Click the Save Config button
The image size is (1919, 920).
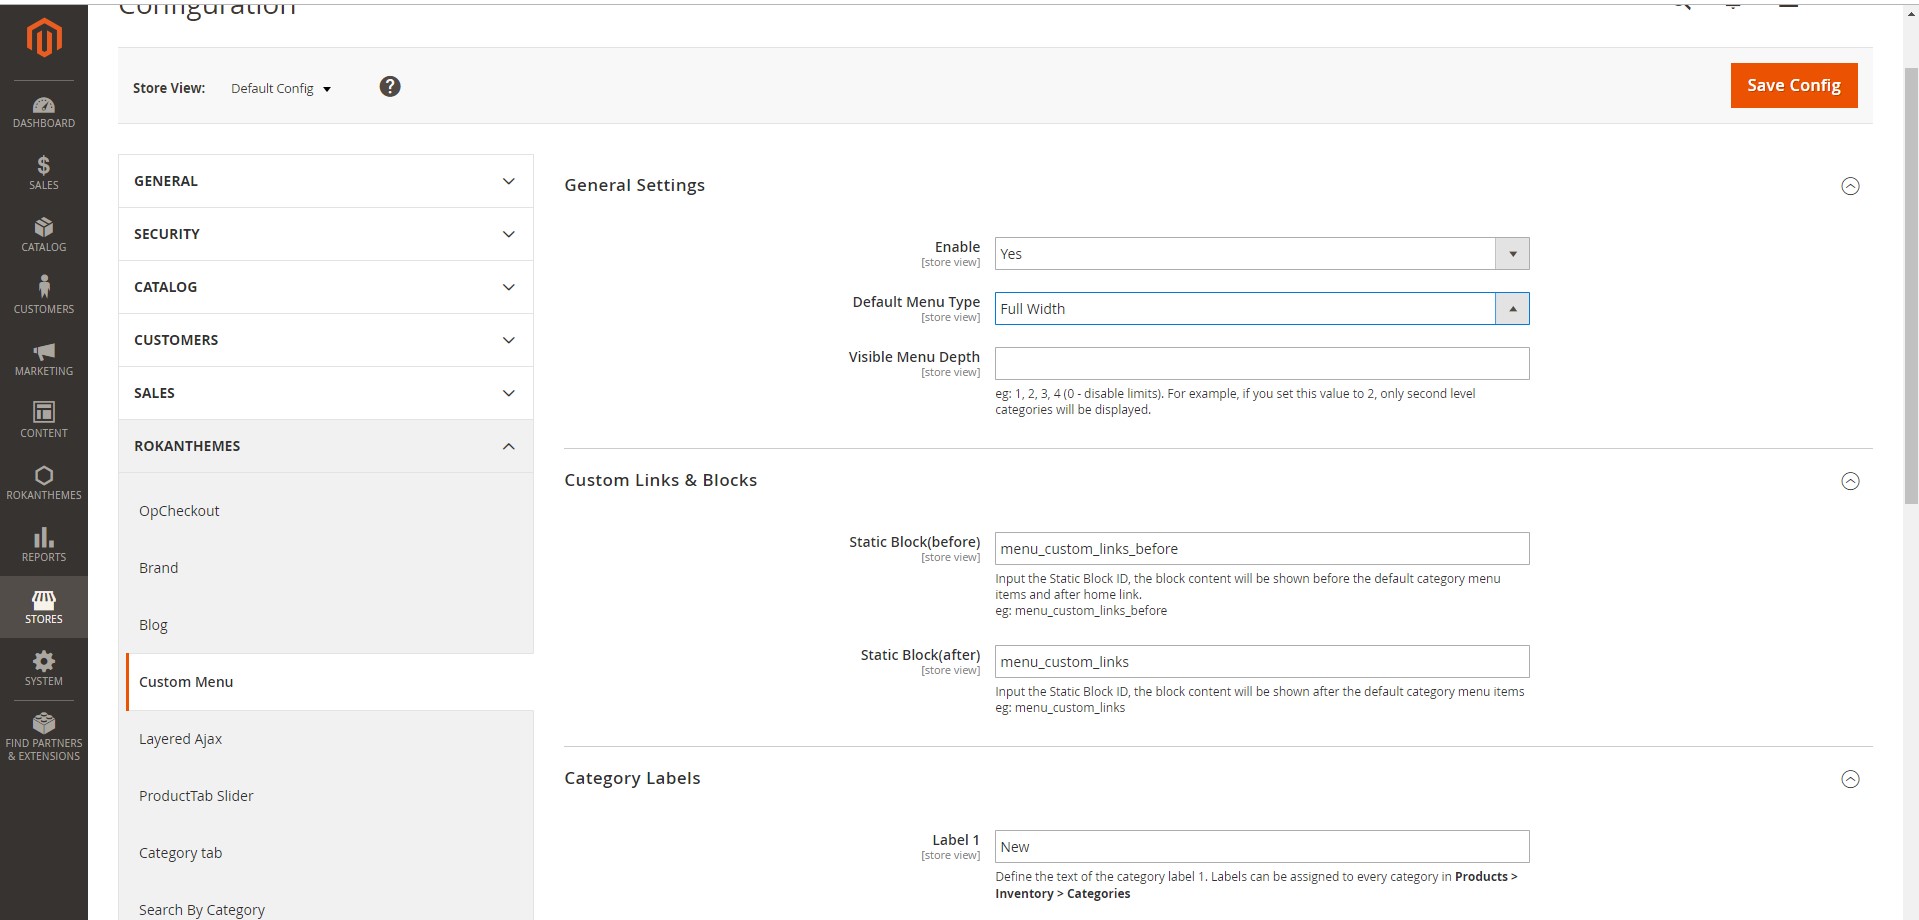point(1794,85)
